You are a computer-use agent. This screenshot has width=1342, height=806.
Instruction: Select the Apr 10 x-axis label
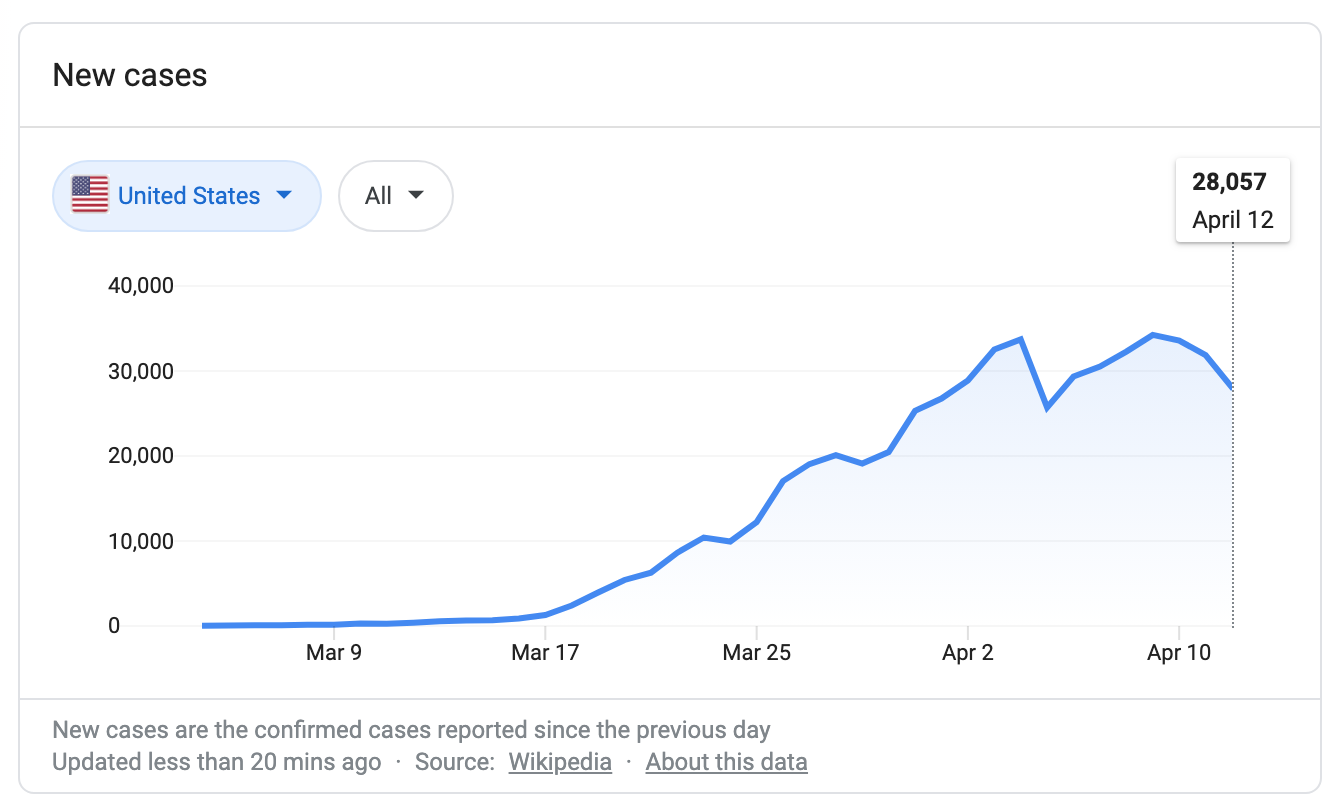pyautogui.click(x=1179, y=654)
